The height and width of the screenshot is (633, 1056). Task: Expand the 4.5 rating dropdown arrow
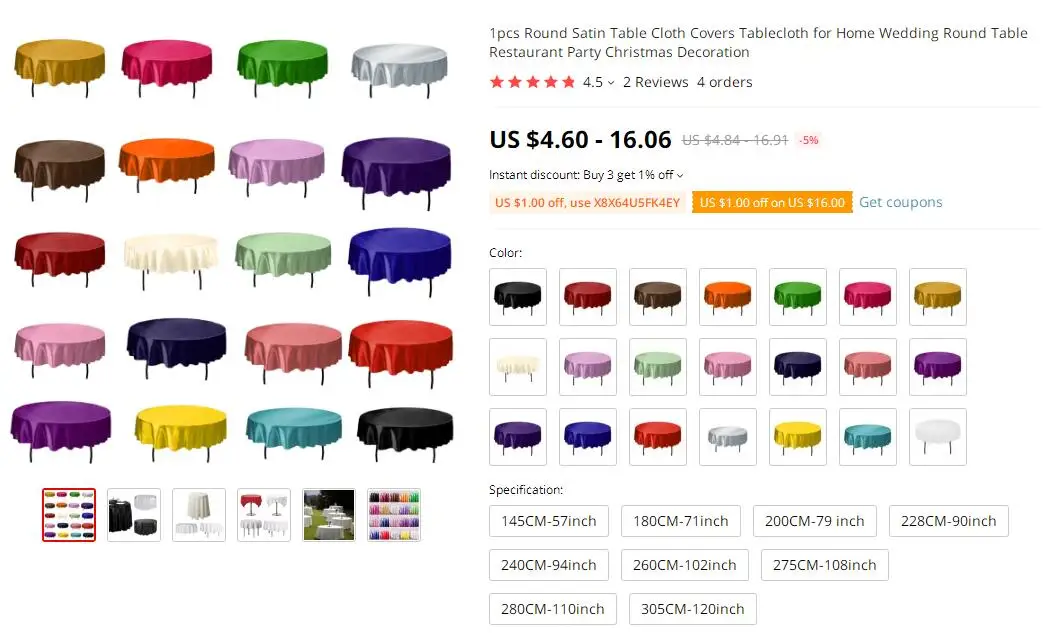(611, 83)
